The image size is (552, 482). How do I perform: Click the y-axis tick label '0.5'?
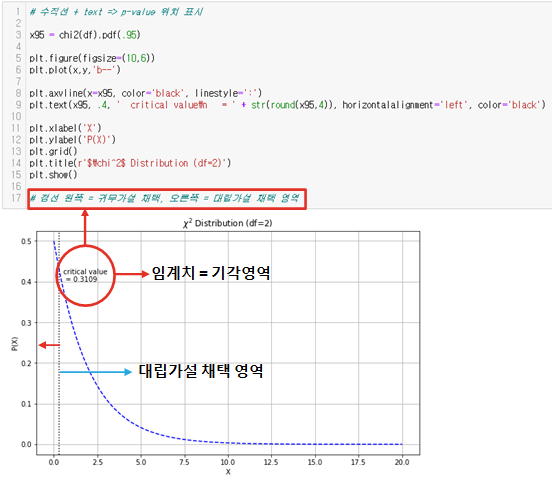click(x=26, y=242)
